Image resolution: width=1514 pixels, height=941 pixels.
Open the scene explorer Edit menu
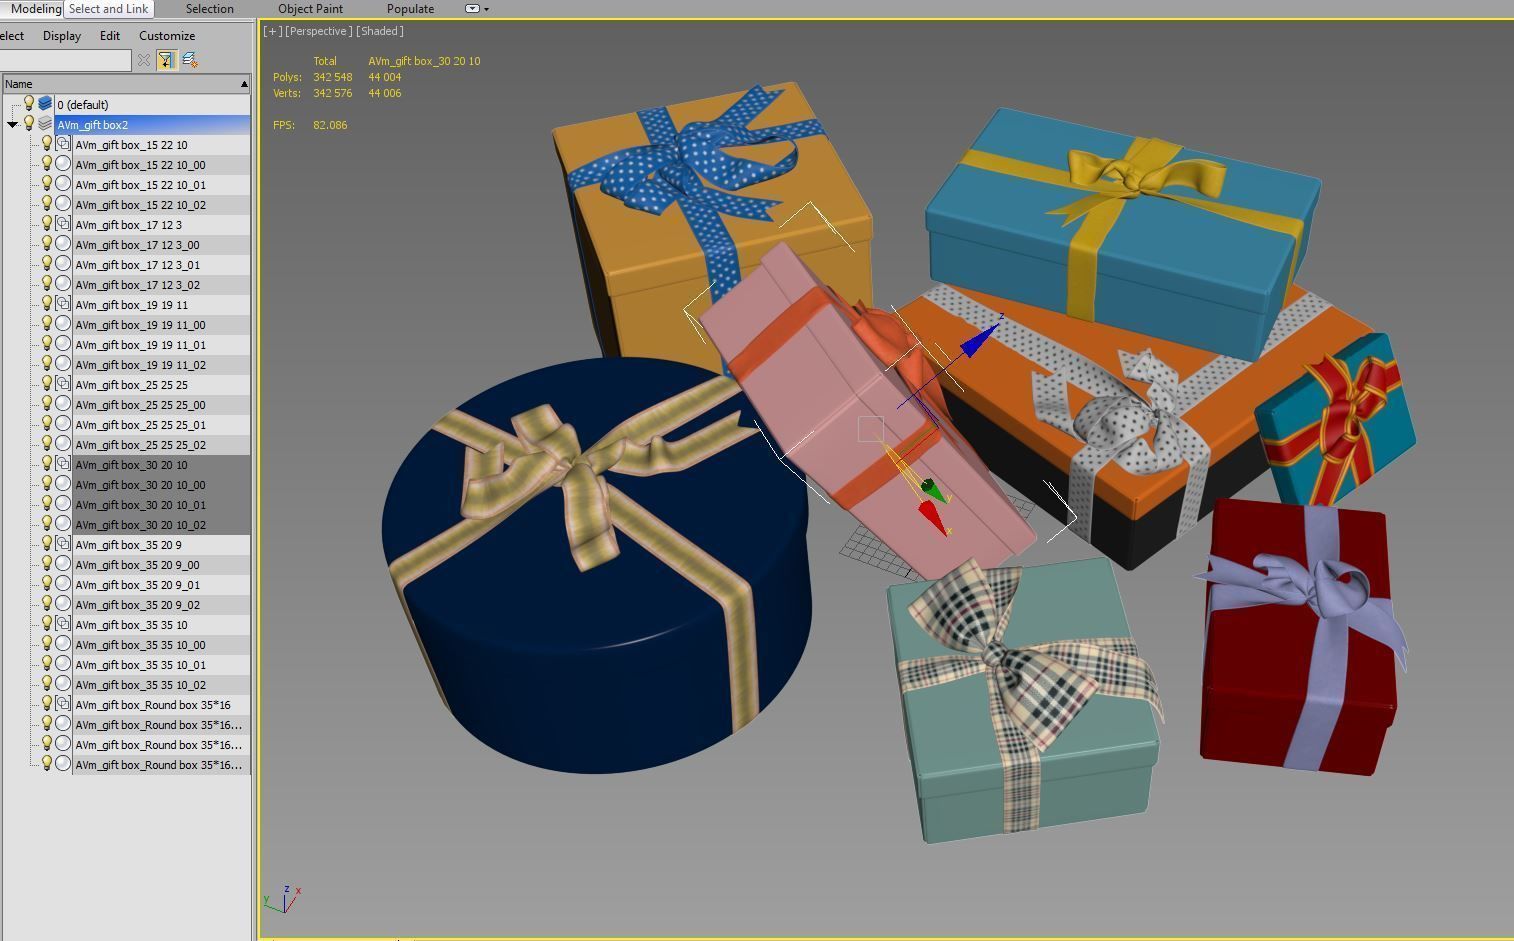[x=110, y=36]
